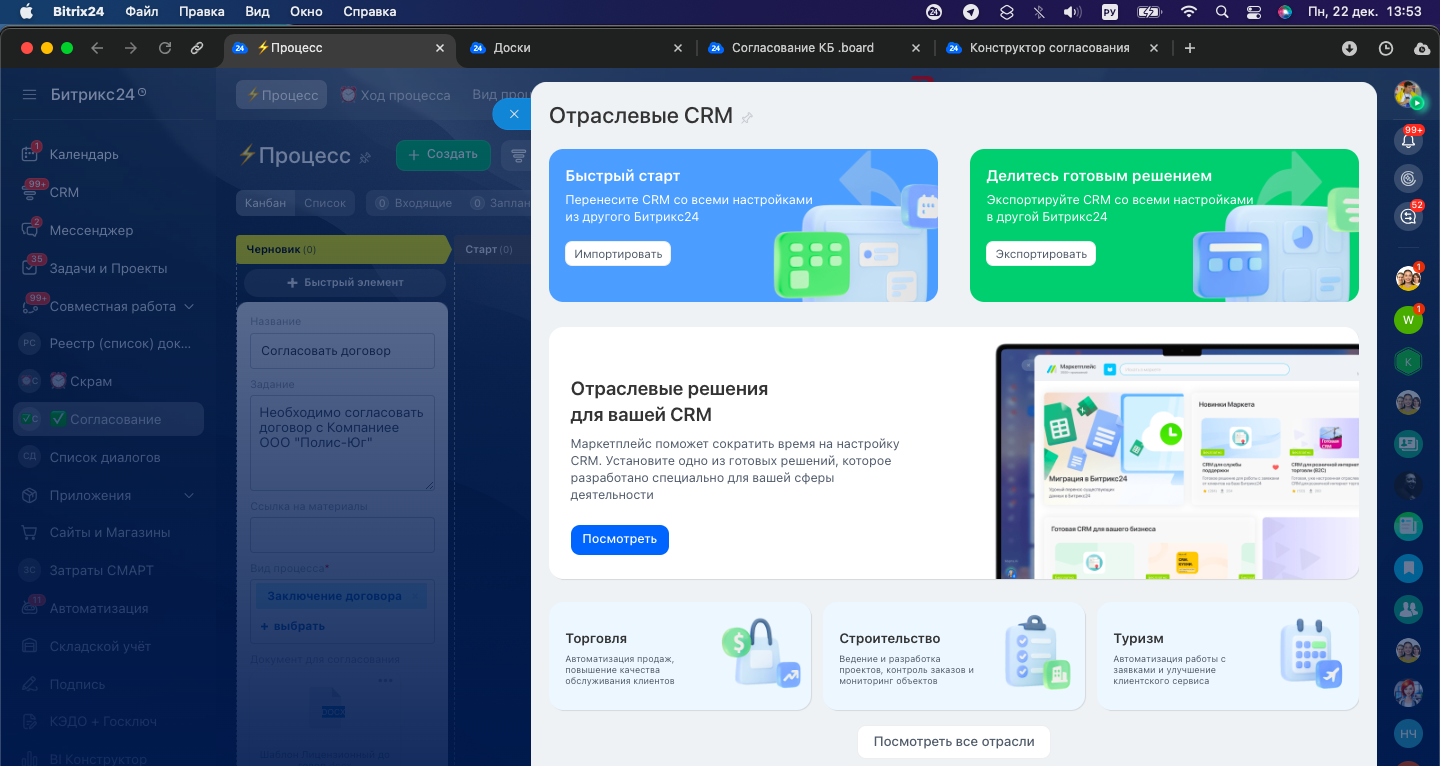Go back with the left arrow
This screenshot has width=1440, height=766.
tap(97, 48)
